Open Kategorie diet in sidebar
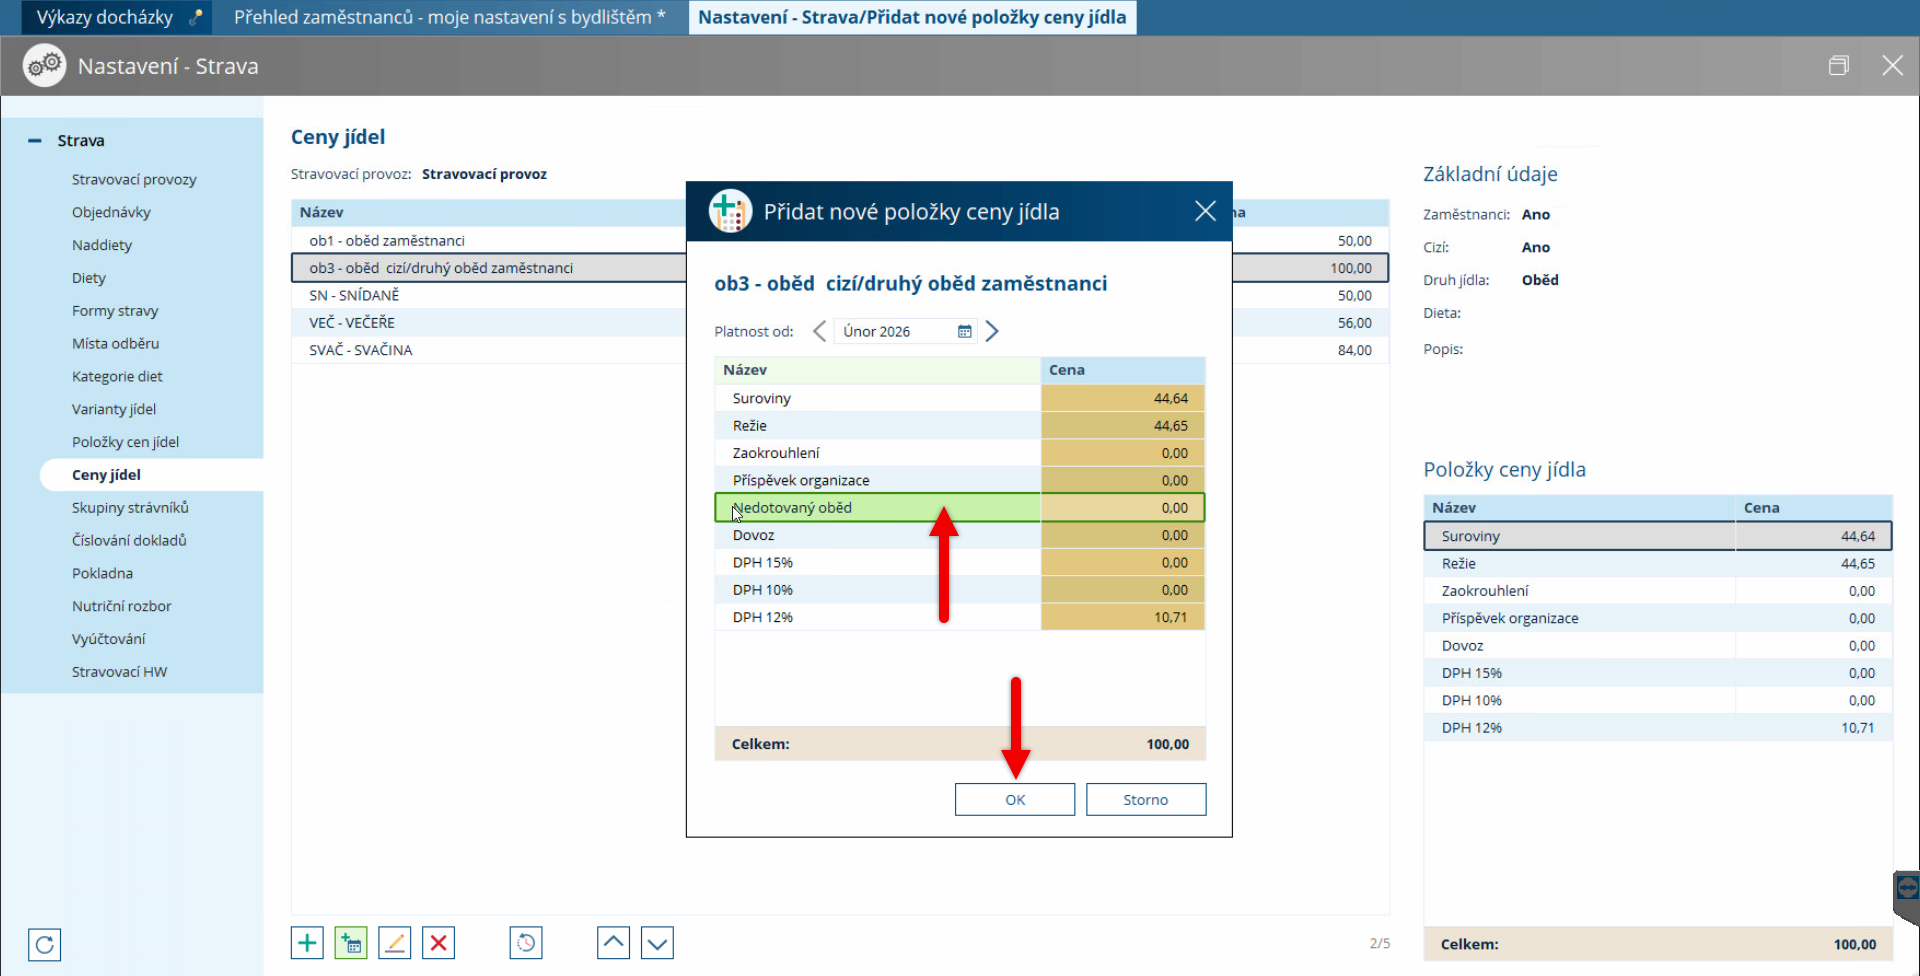This screenshot has height=976, width=1920. [x=117, y=377]
